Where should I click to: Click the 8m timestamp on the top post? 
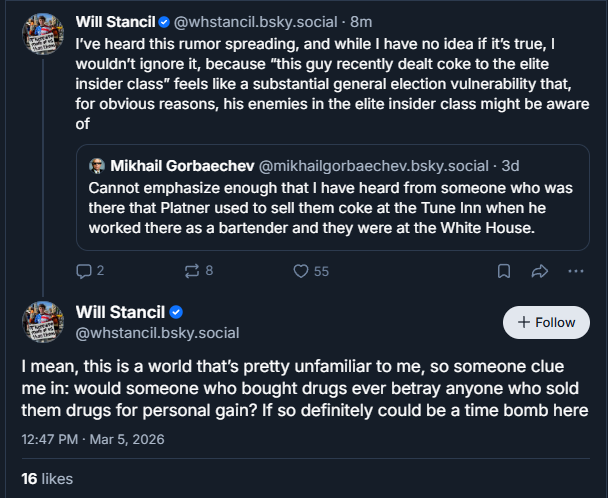tap(361, 22)
